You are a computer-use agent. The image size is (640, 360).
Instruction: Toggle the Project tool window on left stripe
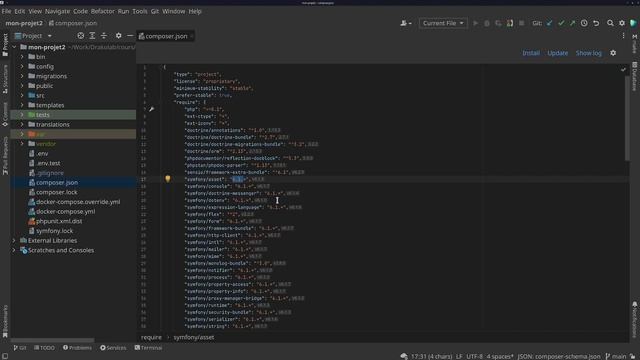[x=5, y=44]
